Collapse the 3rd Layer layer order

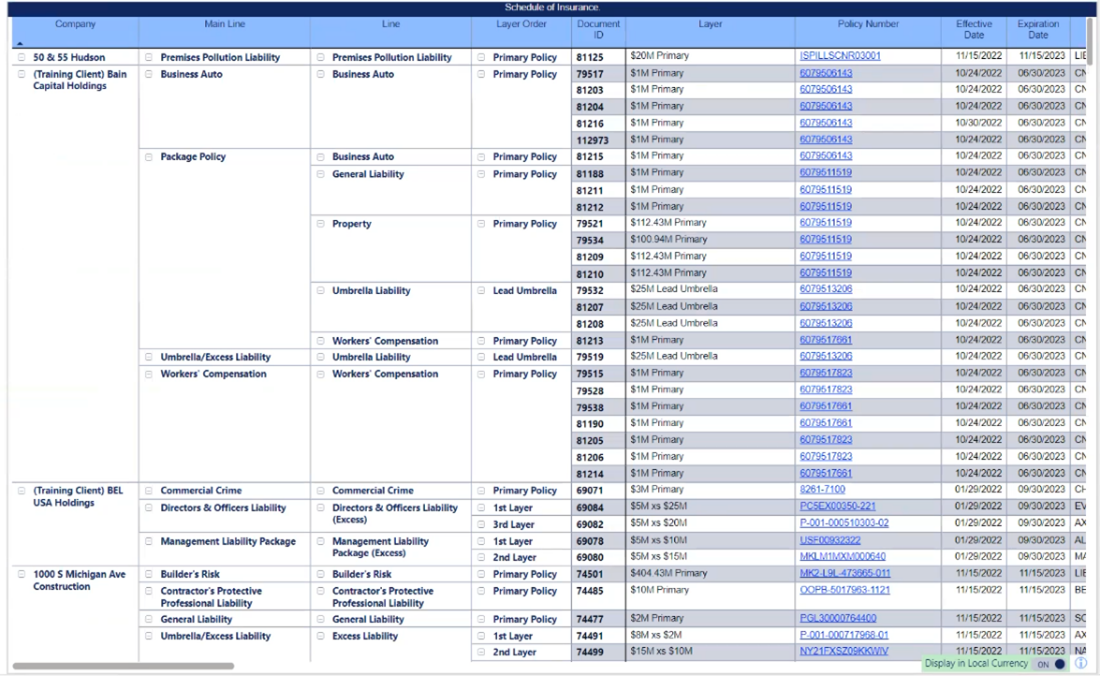coord(481,525)
